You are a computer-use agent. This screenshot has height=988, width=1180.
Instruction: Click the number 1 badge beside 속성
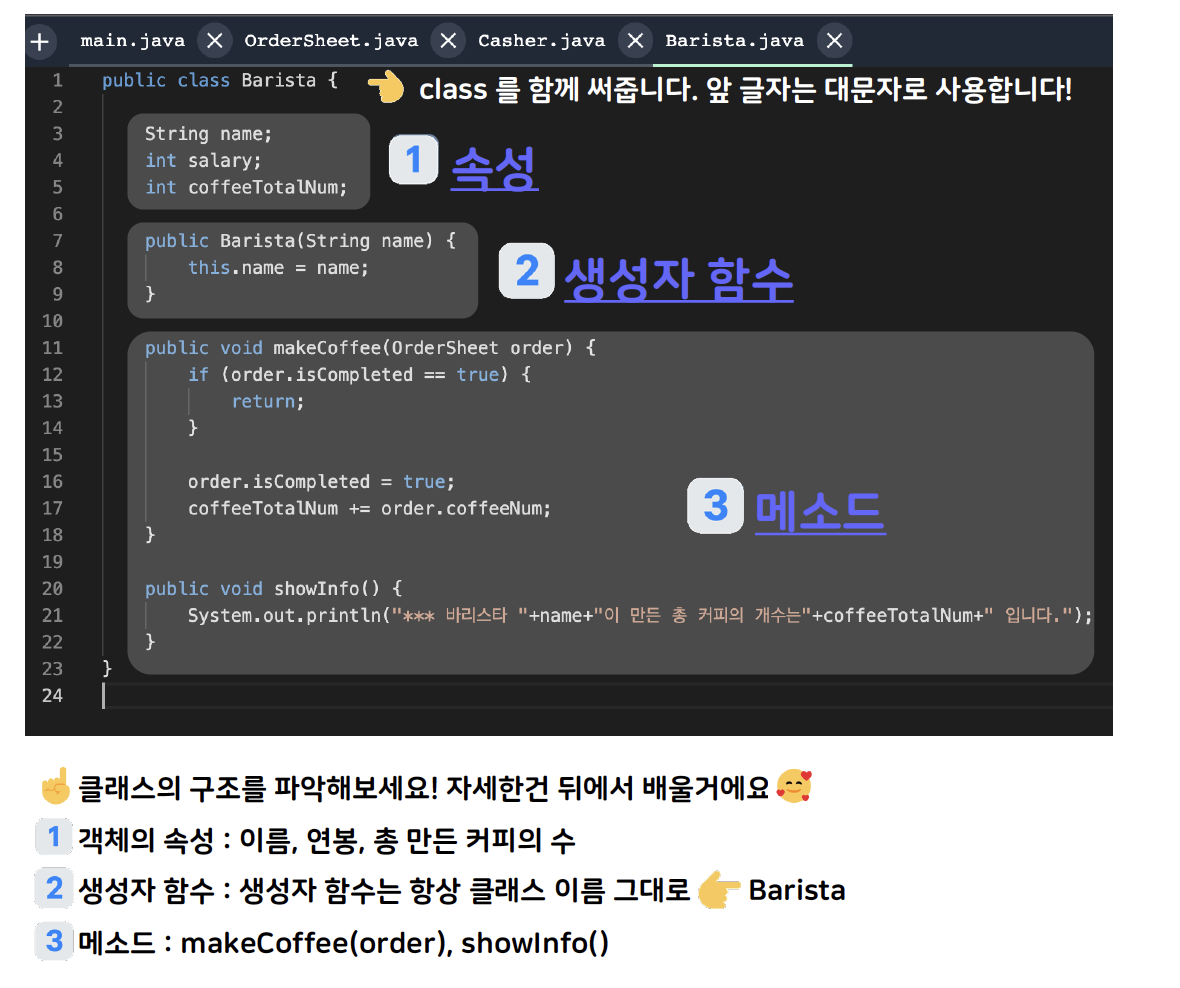pos(413,160)
